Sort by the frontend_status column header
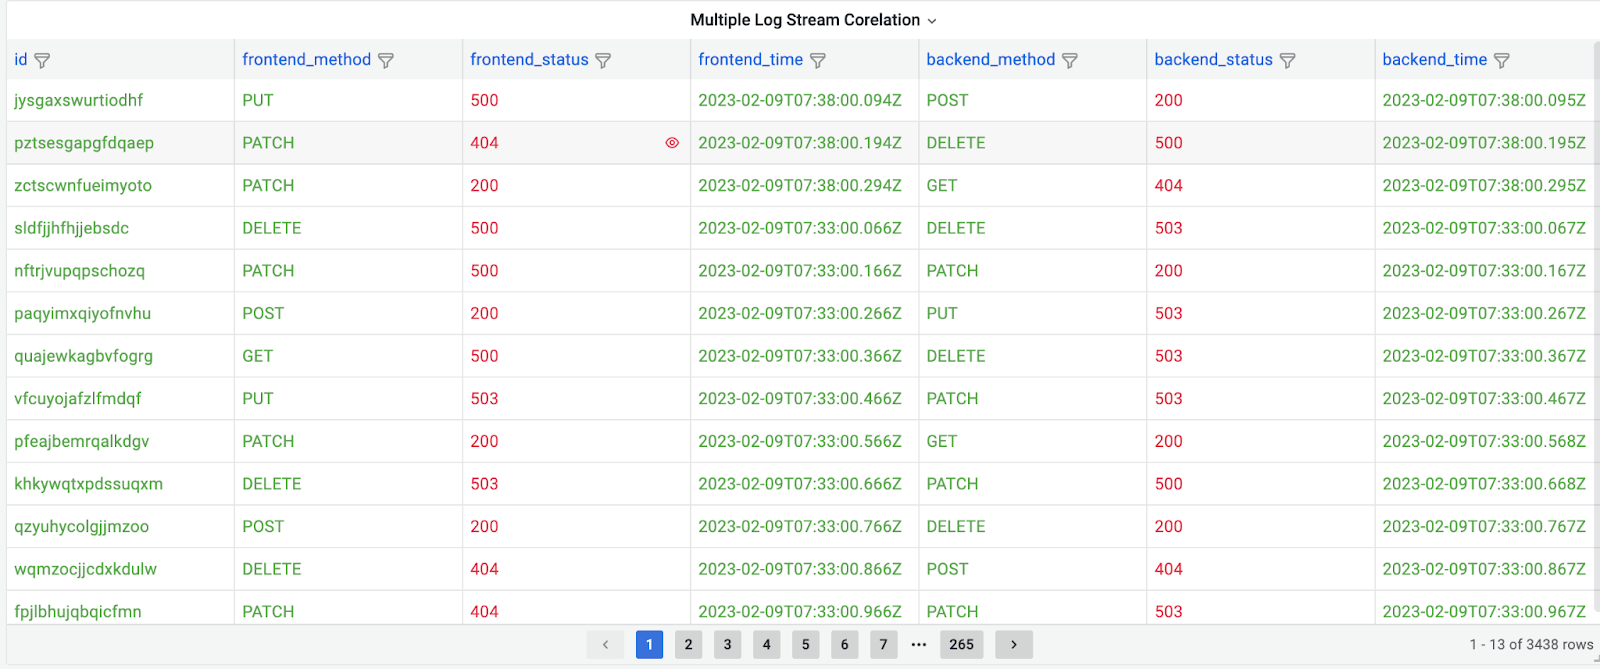The image size is (1600, 669). coord(529,60)
